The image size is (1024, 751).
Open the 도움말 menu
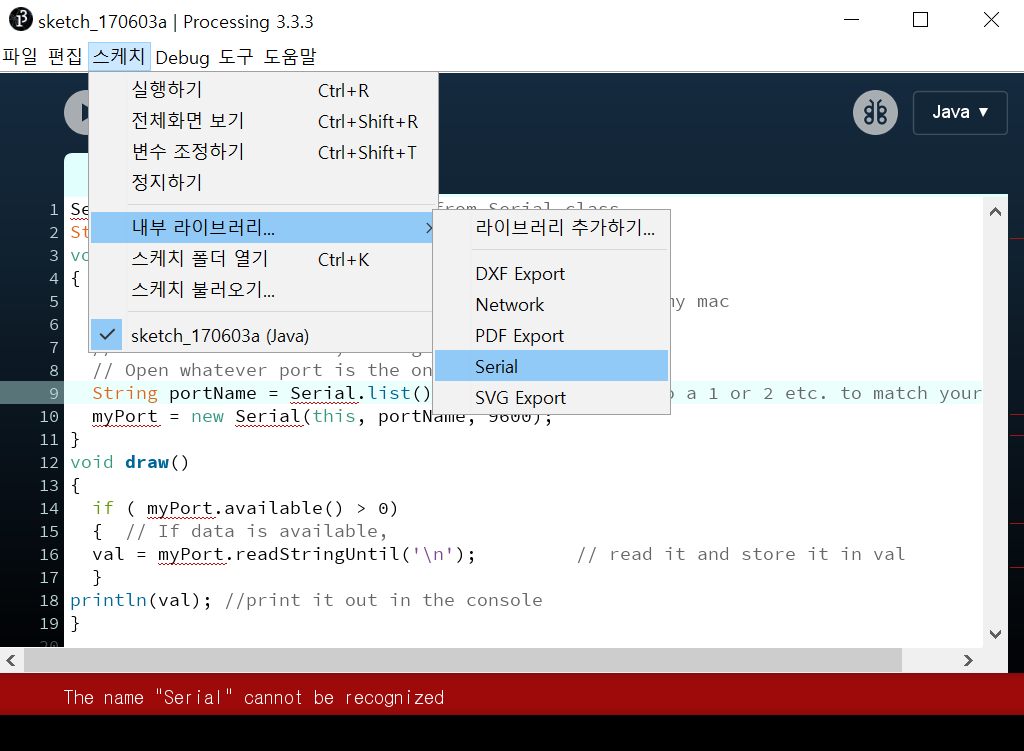(290, 56)
